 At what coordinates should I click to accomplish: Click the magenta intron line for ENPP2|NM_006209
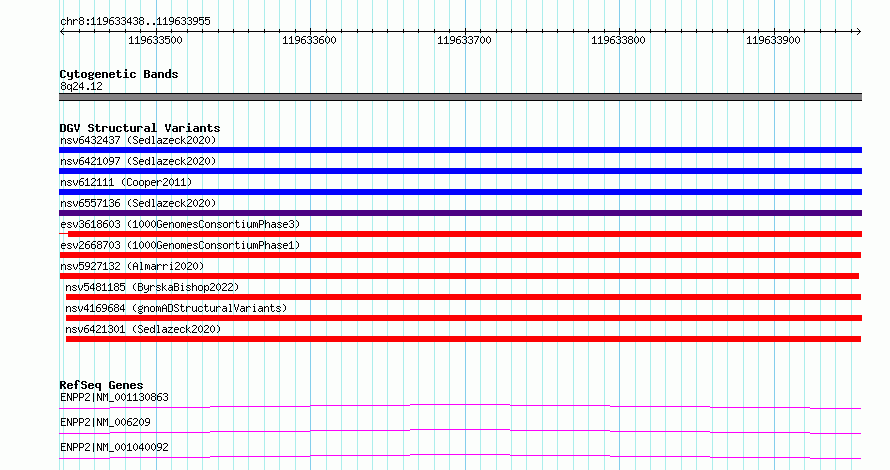pos(460,431)
